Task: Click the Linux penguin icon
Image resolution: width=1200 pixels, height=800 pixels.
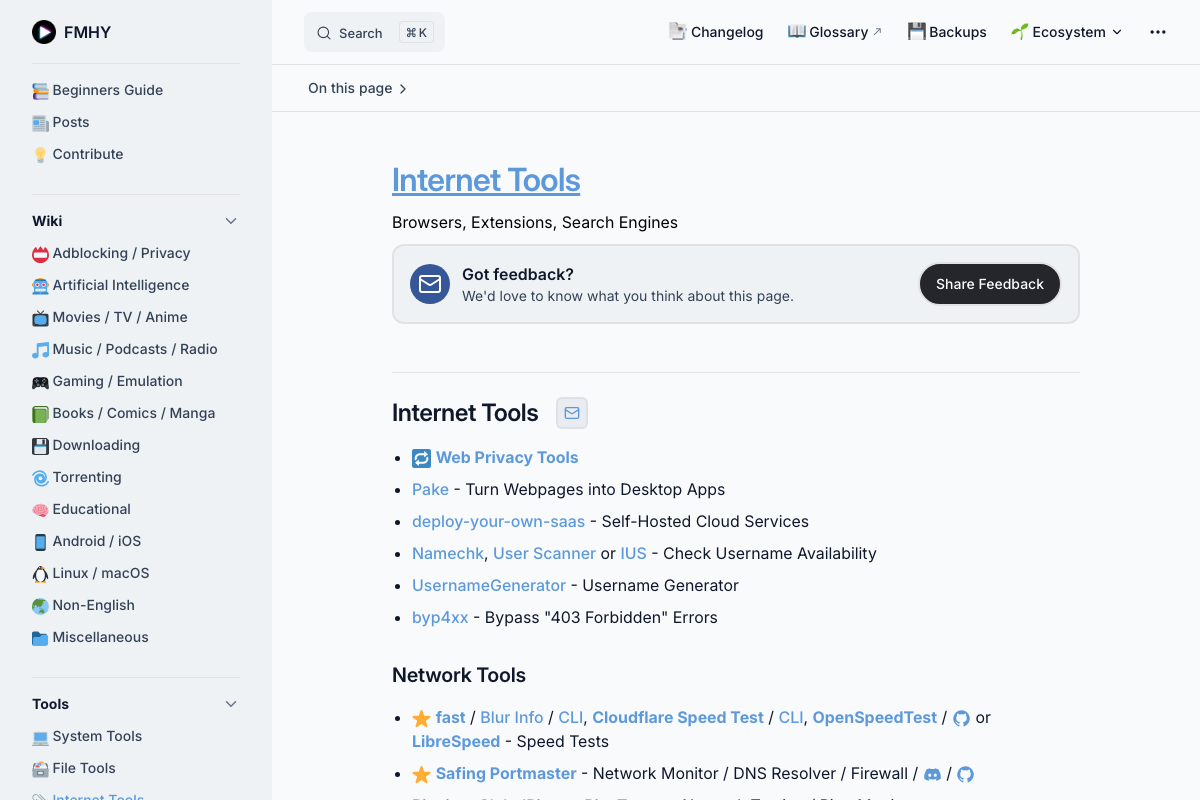Action: coord(40,574)
